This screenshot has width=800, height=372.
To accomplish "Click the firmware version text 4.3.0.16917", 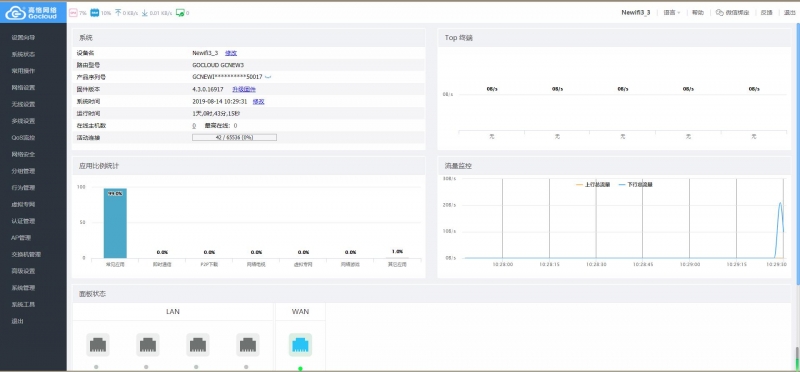I will click(208, 89).
